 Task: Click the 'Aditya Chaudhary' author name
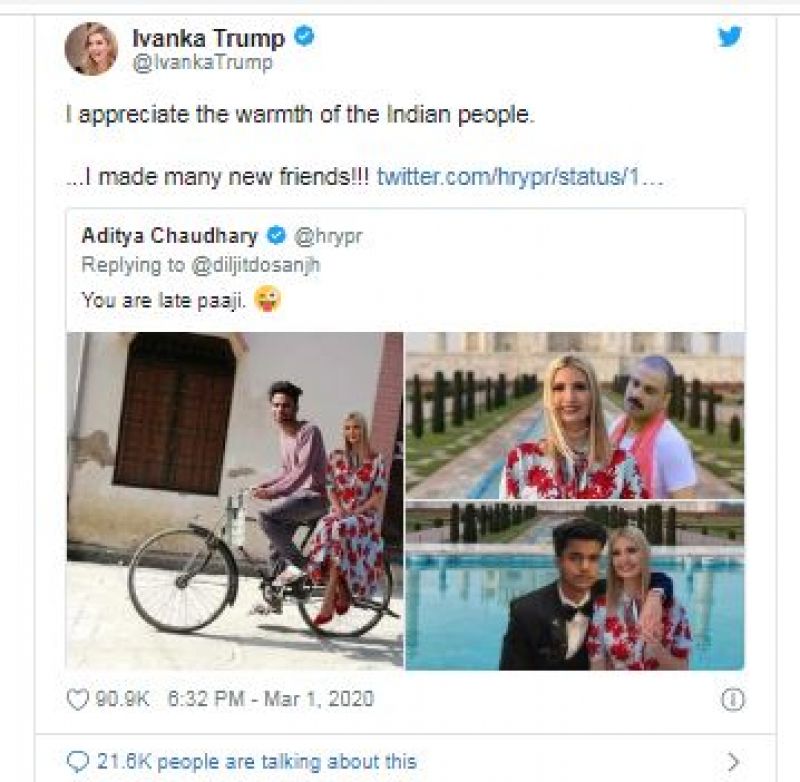tap(170, 237)
